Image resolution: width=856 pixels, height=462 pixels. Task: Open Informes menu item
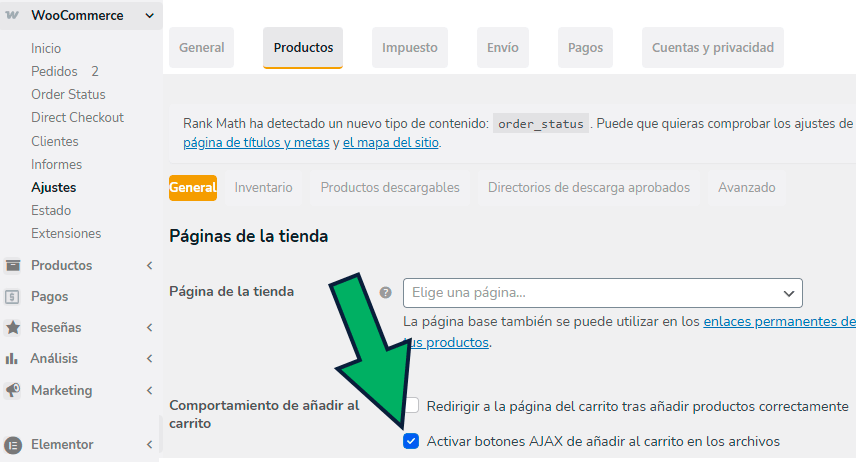click(x=56, y=164)
